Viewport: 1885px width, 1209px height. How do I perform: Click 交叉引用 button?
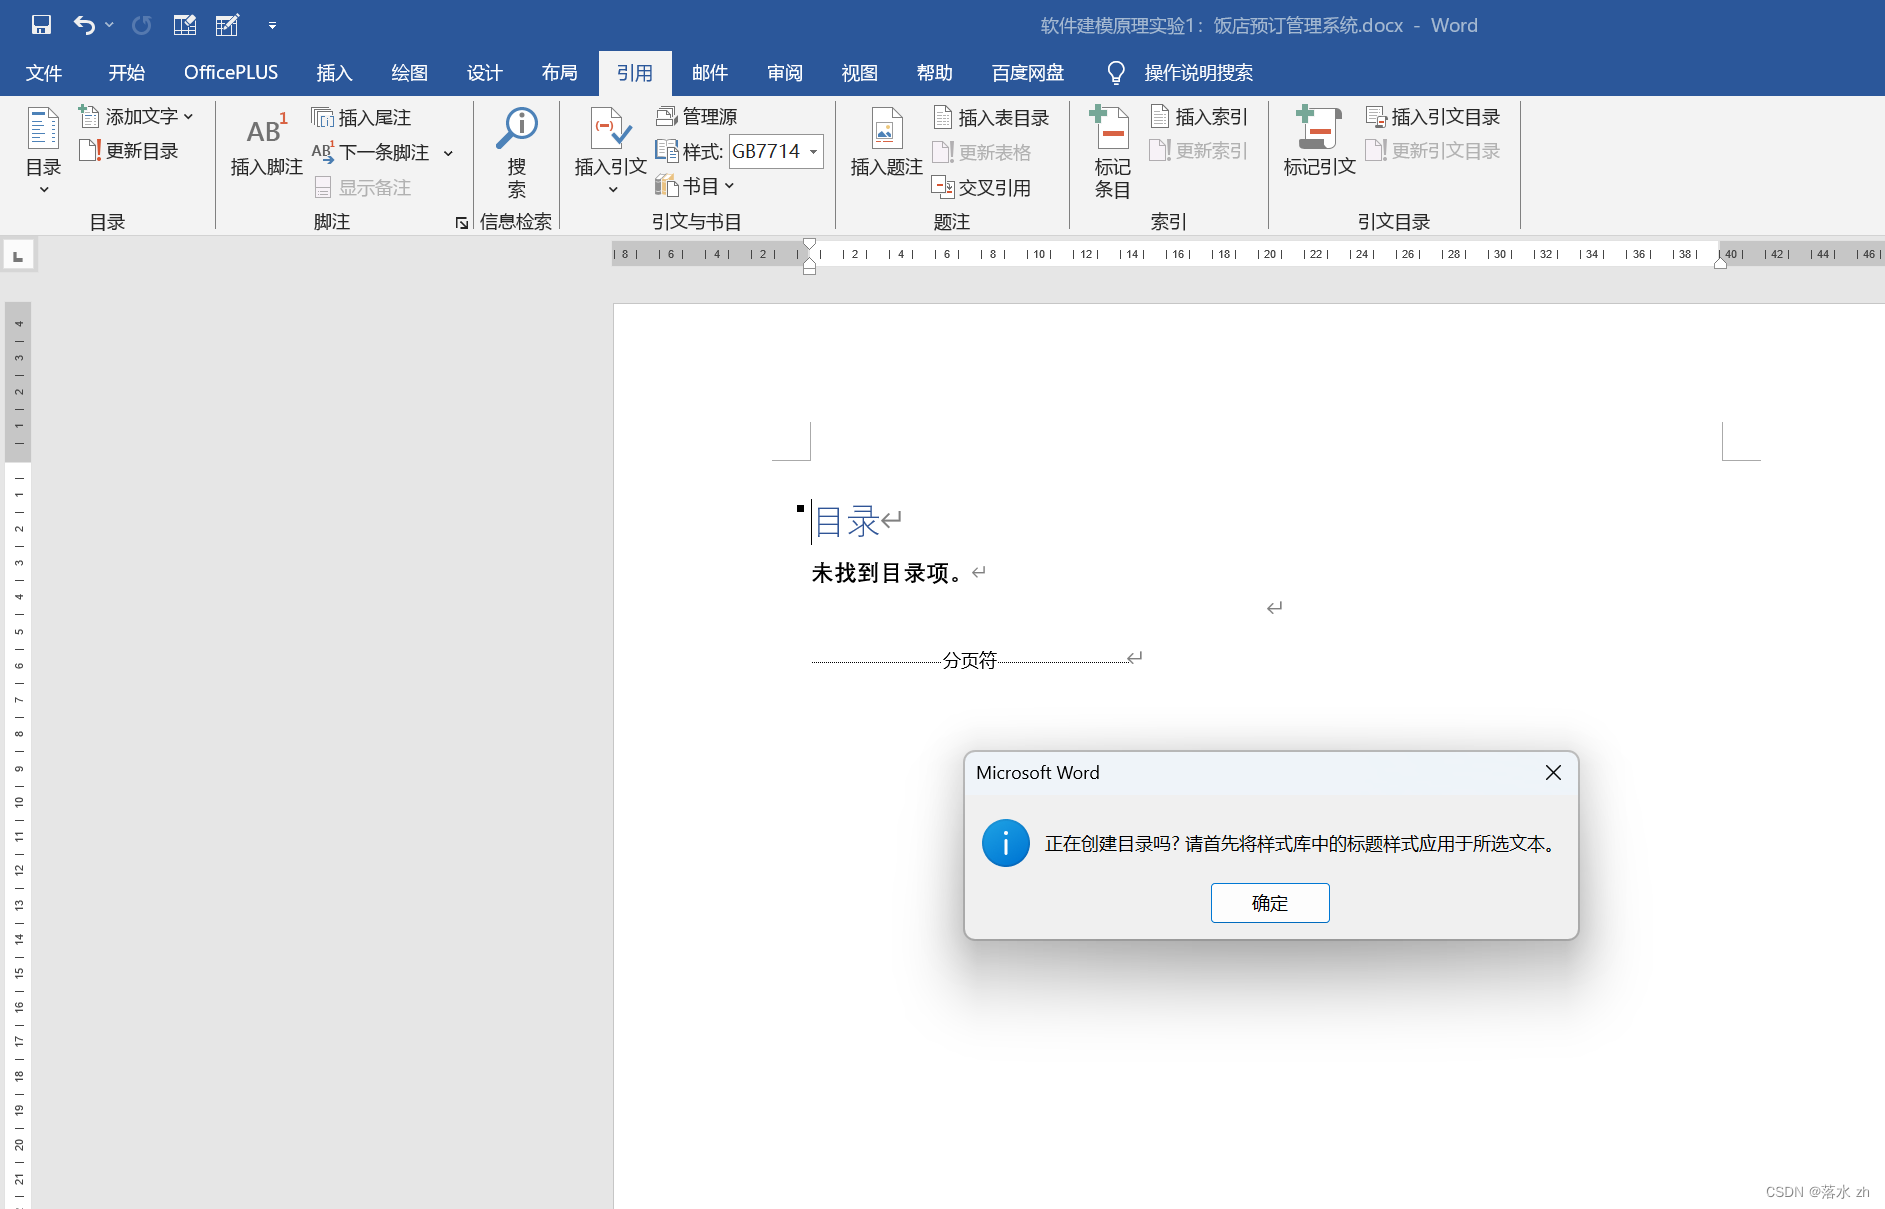point(982,188)
